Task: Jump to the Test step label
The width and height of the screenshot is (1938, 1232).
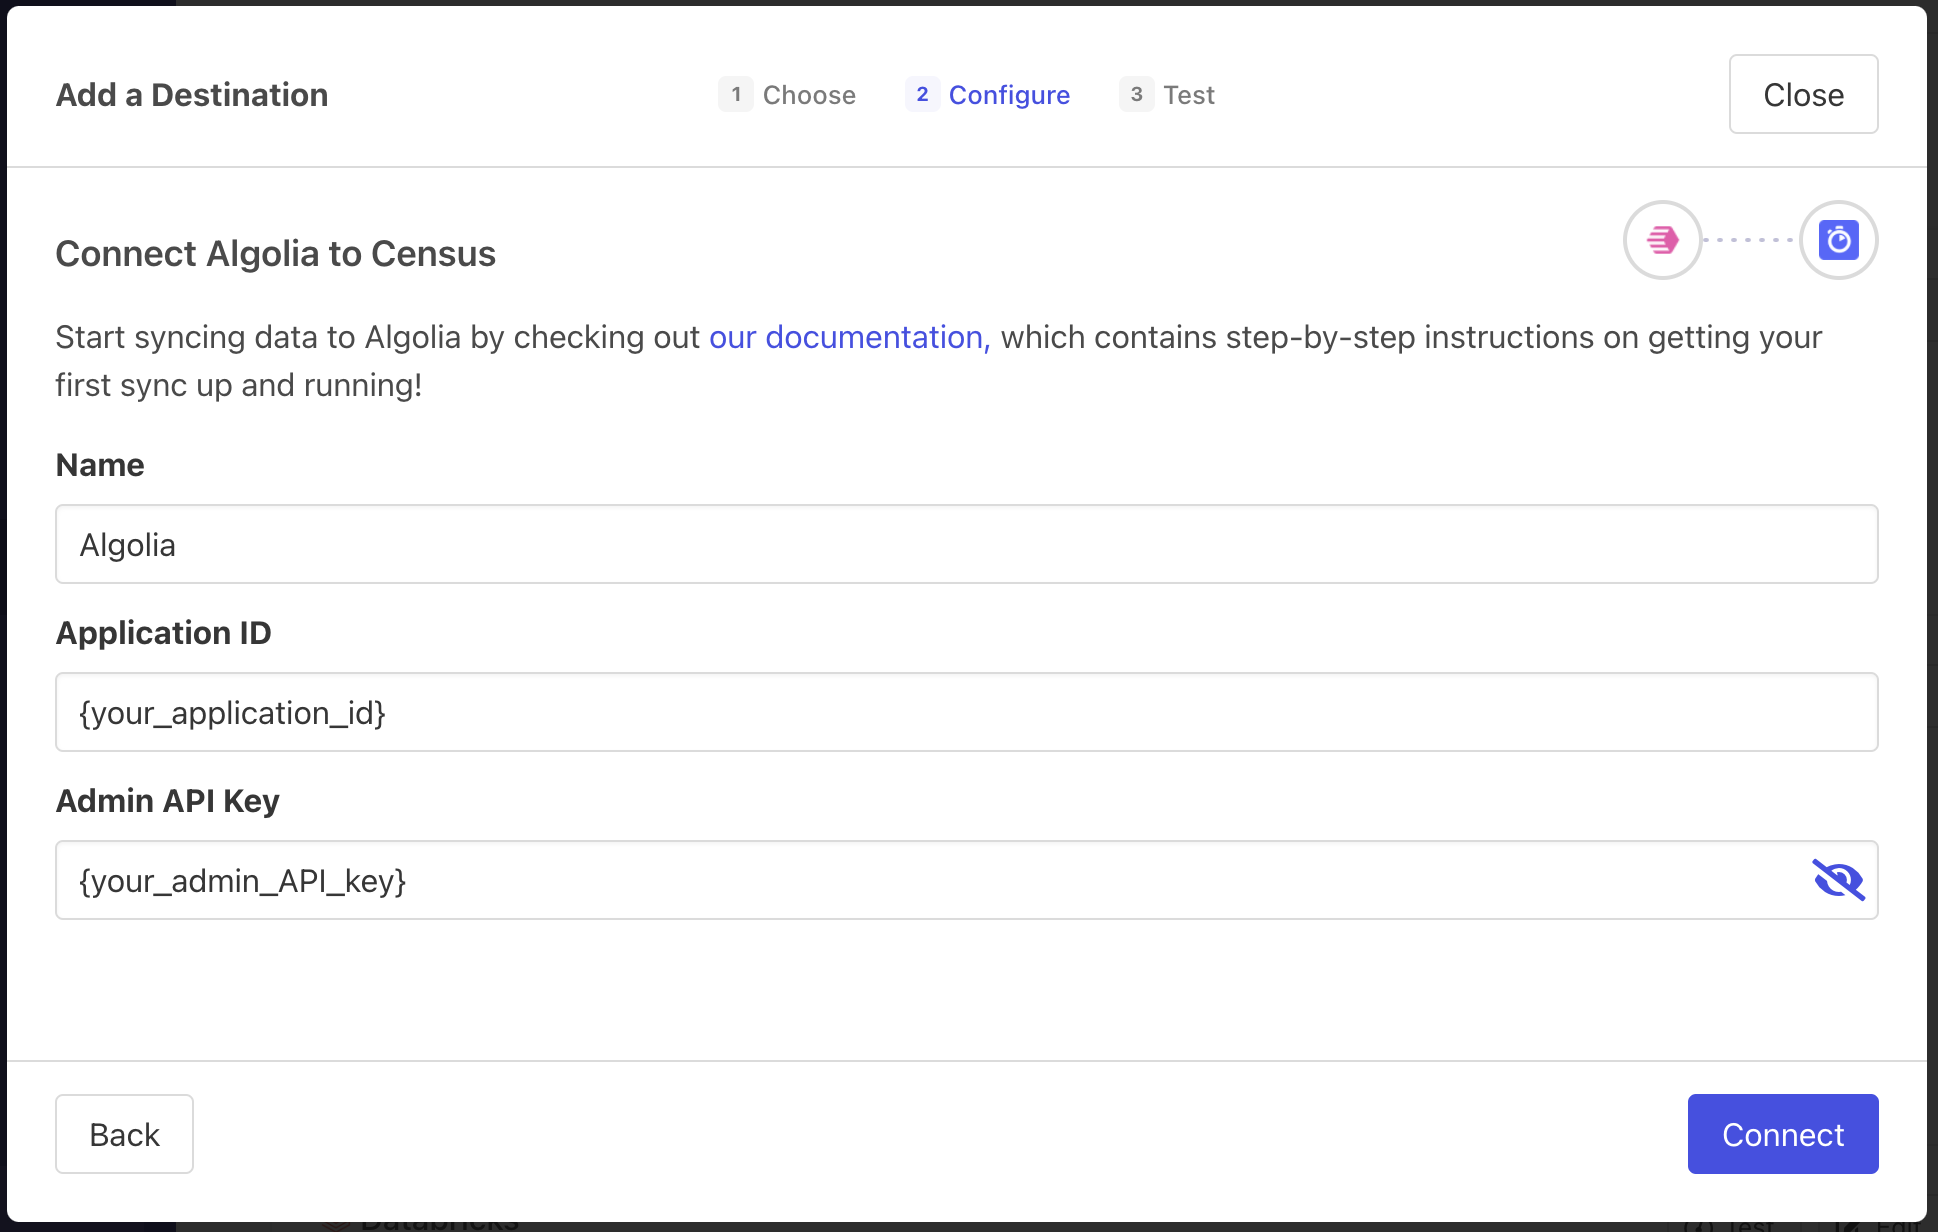Action: [x=1189, y=95]
